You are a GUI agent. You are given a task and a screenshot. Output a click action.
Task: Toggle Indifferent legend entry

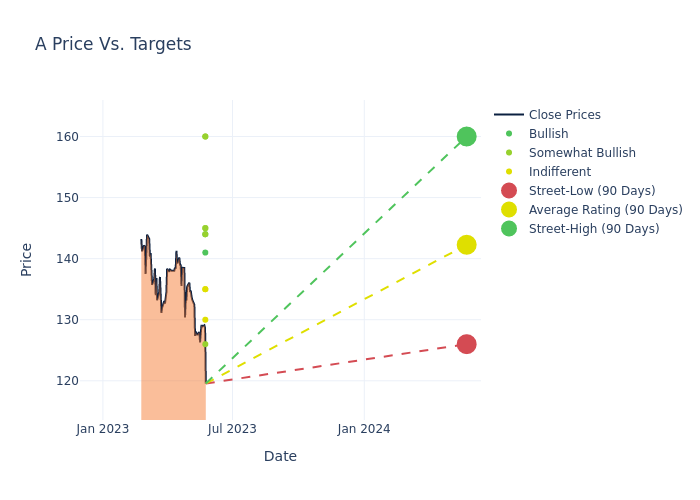pos(559,172)
